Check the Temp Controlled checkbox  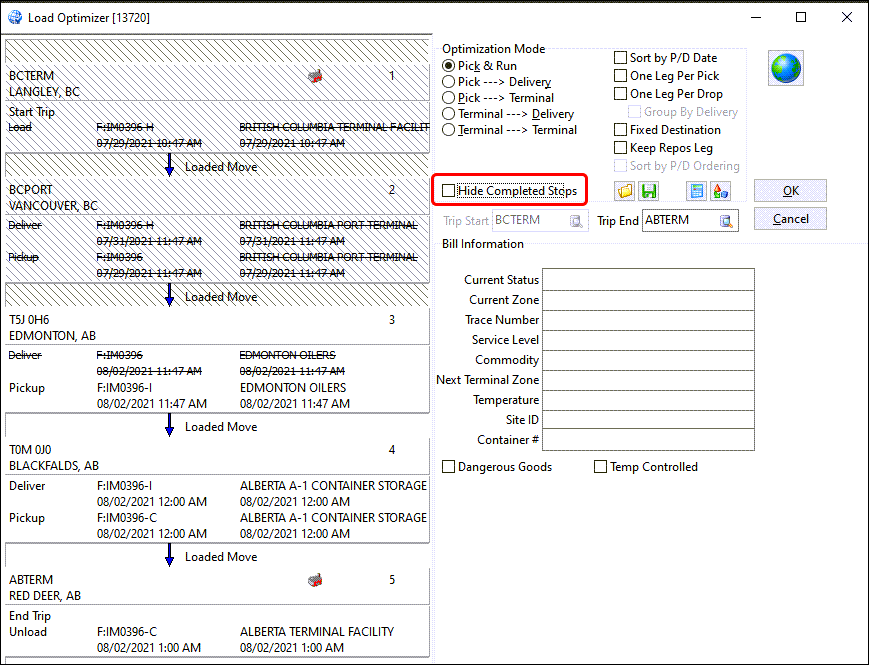click(x=601, y=467)
